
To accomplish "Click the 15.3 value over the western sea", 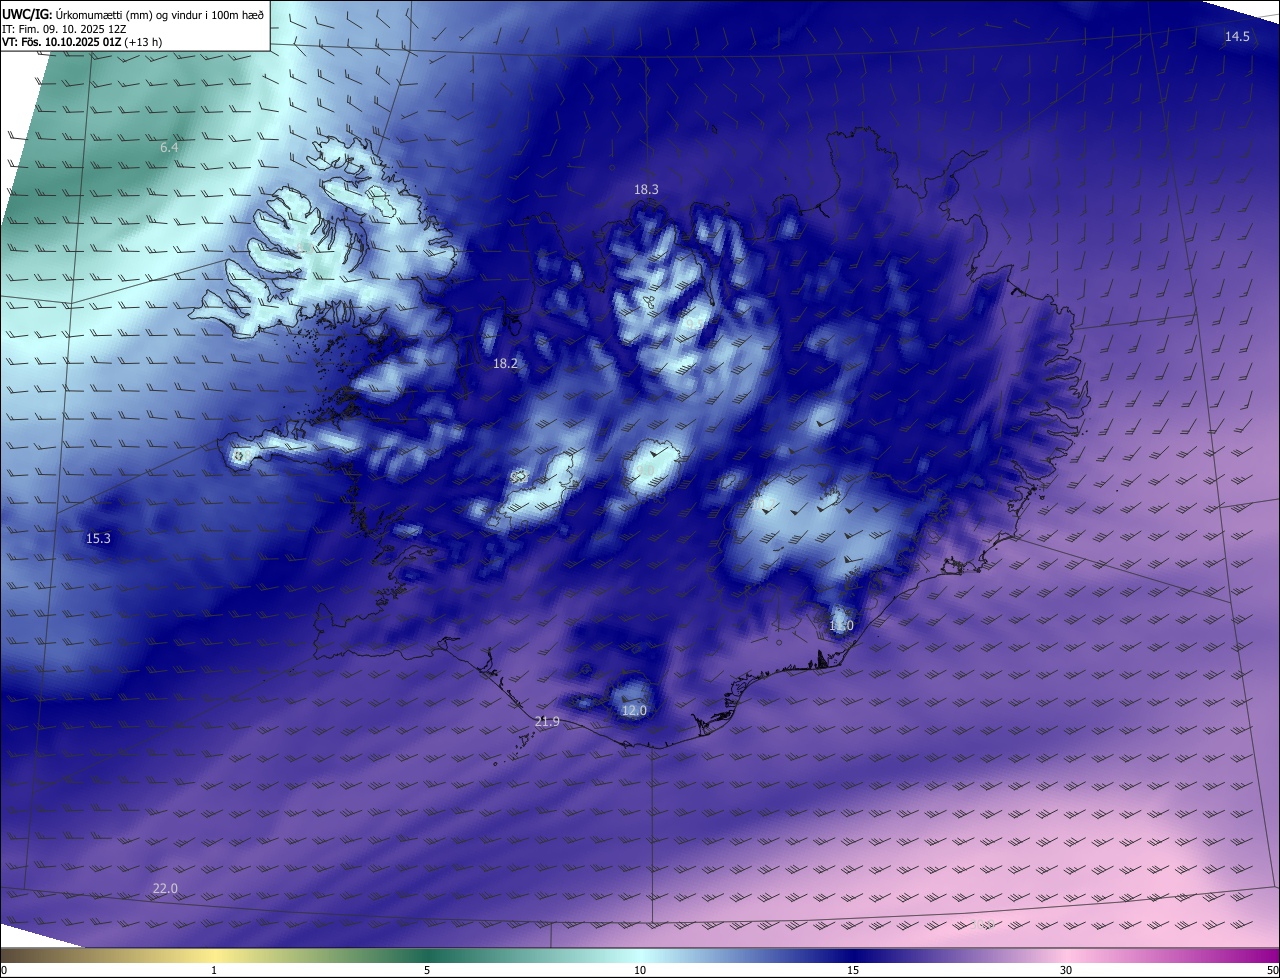I will 98,539.
